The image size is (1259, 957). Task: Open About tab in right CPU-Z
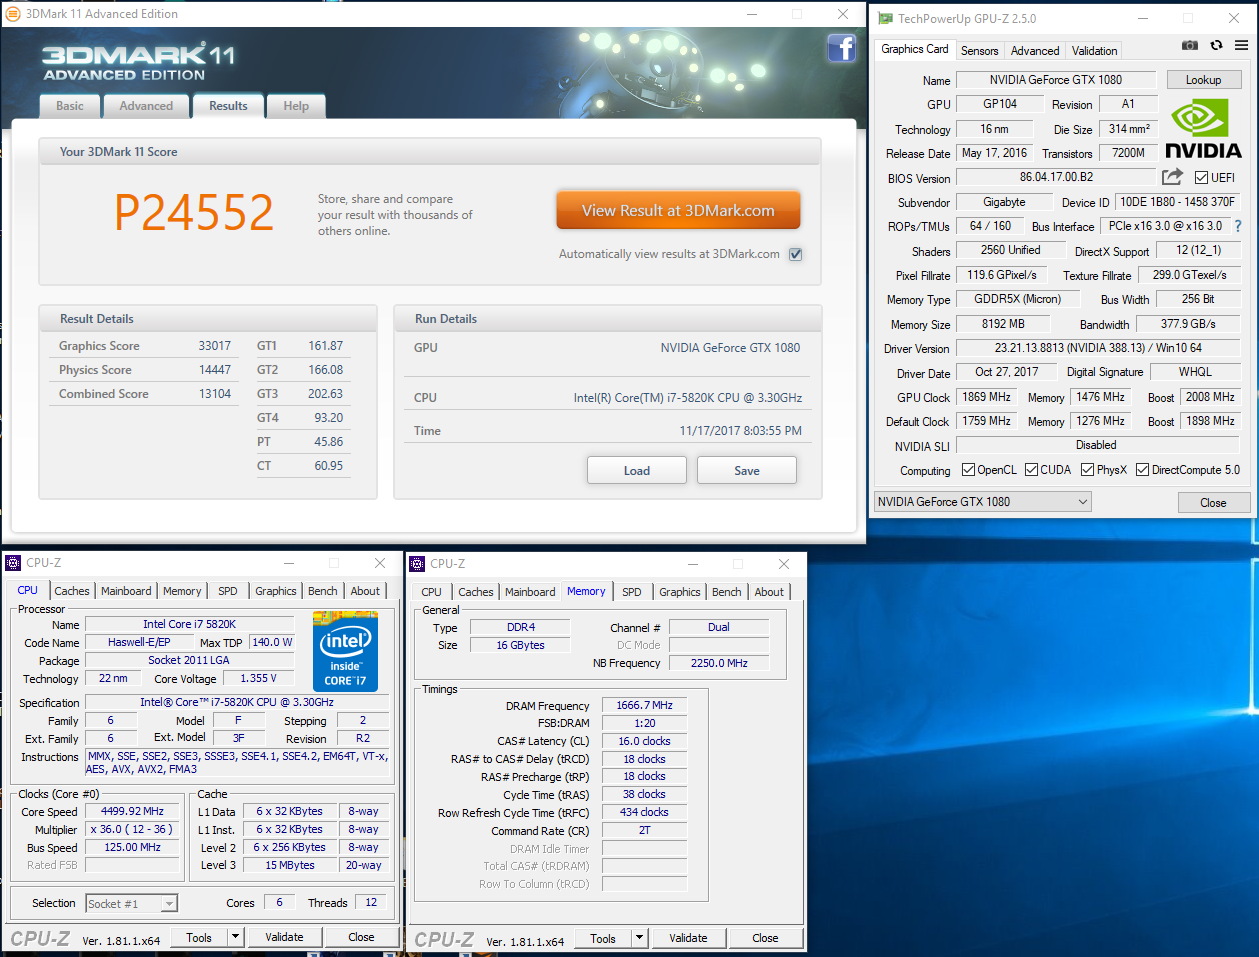point(769,592)
